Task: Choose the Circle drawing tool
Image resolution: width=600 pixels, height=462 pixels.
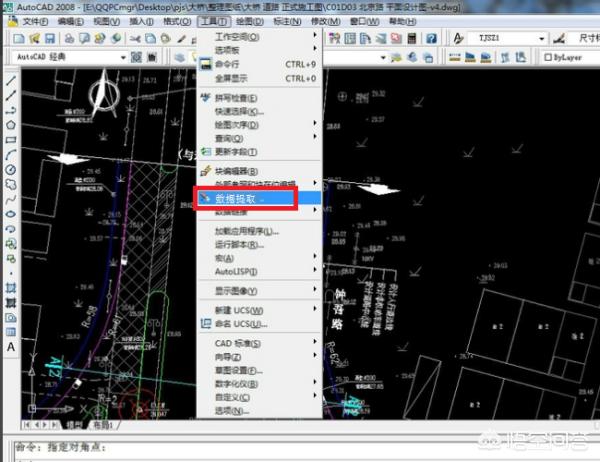Action: tap(11, 170)
